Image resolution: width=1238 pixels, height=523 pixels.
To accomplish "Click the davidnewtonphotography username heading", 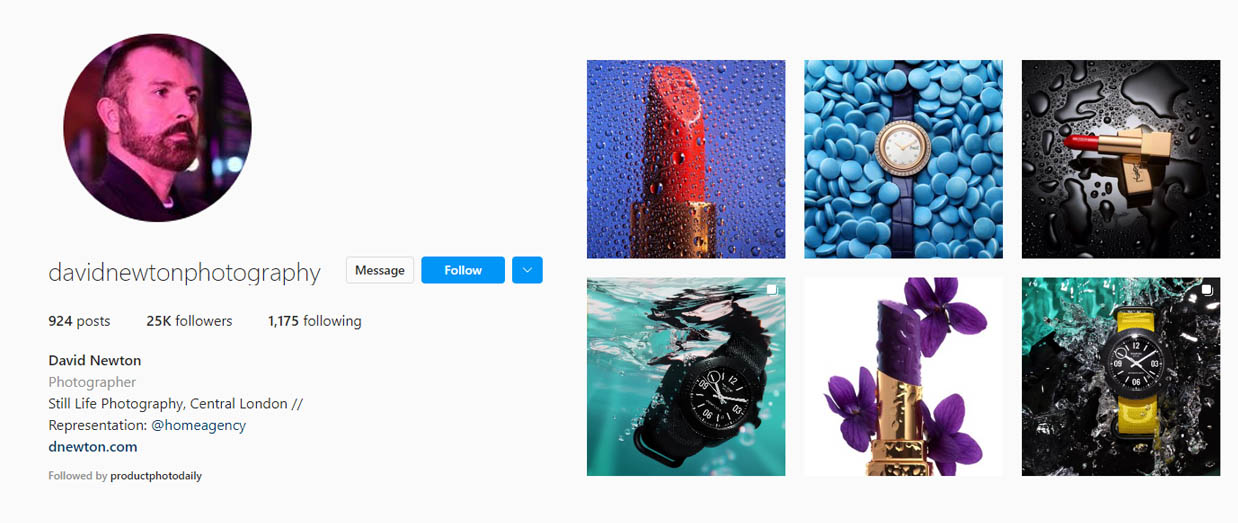I will (184, 272).
